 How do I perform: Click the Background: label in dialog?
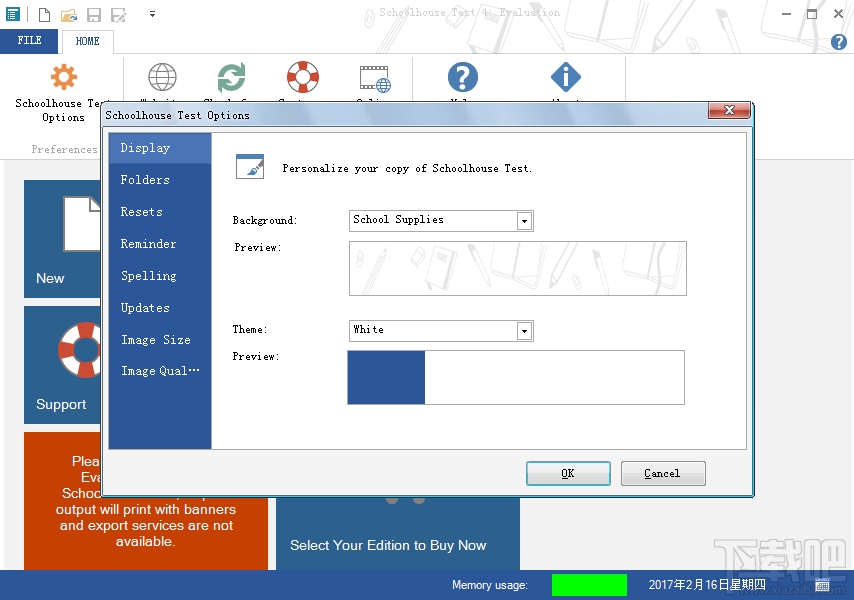[265, 221]
